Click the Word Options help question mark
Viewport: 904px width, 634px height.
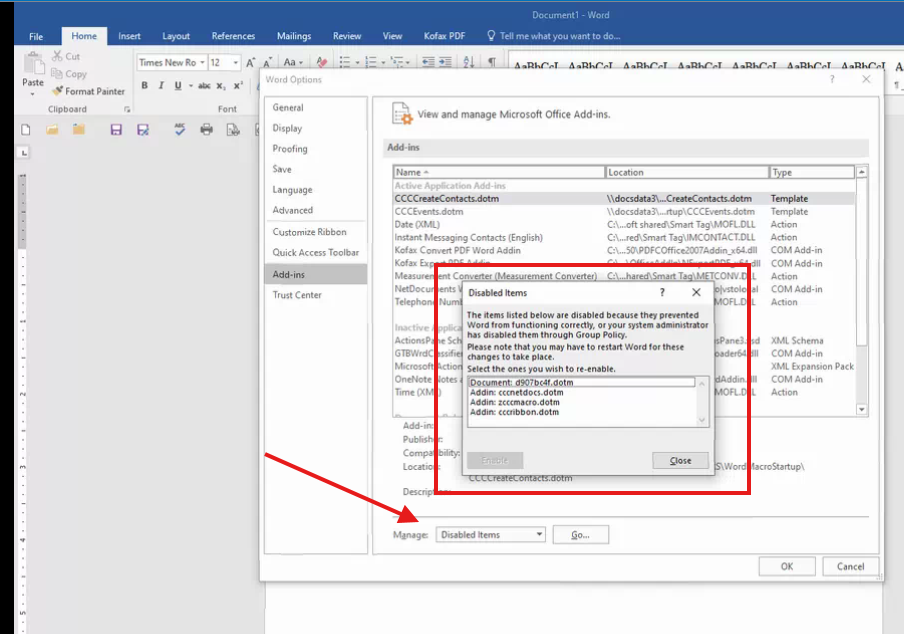[831, 79]
